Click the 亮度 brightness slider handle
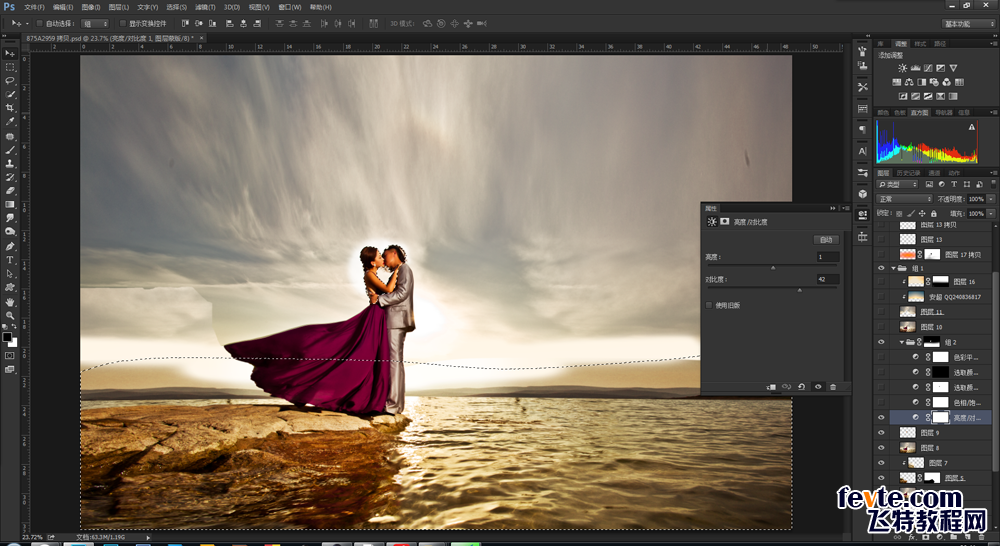The image size is (1000, 546). [773, 268]
